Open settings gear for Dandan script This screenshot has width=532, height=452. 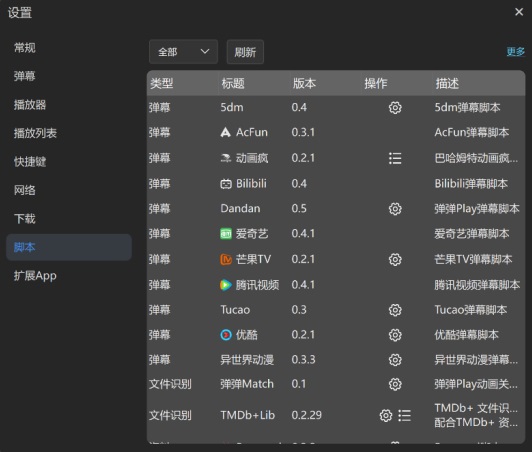pyautogui.click(x=395, y=209)
